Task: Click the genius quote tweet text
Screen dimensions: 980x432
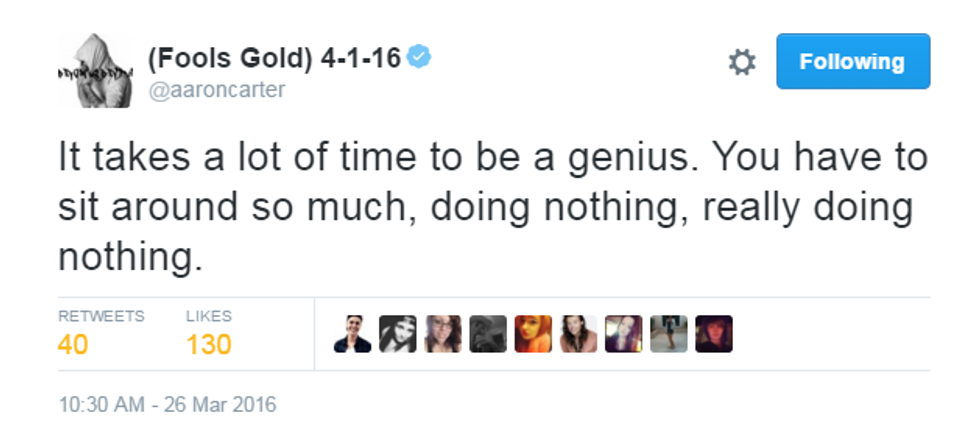Action: 490,208
